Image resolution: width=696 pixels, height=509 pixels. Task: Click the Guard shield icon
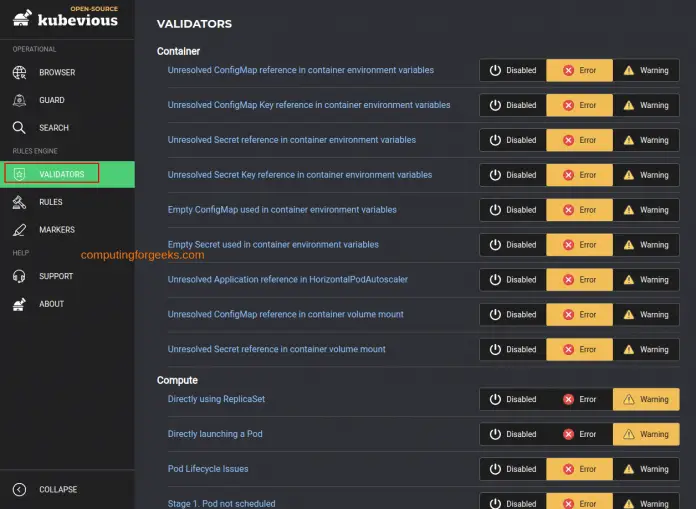pyautogui.click(x=19, y=100)
